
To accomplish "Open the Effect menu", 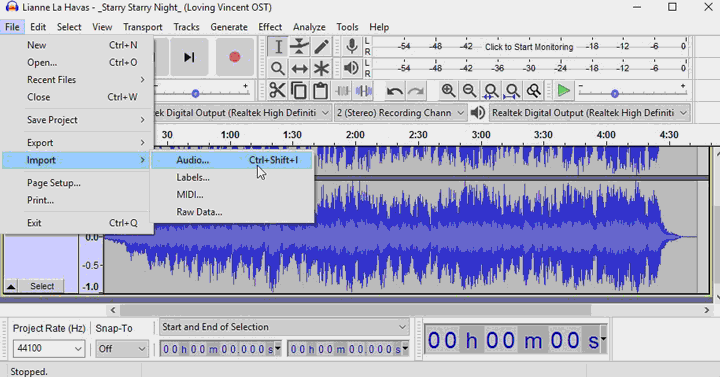I will [x=270, y=27].
